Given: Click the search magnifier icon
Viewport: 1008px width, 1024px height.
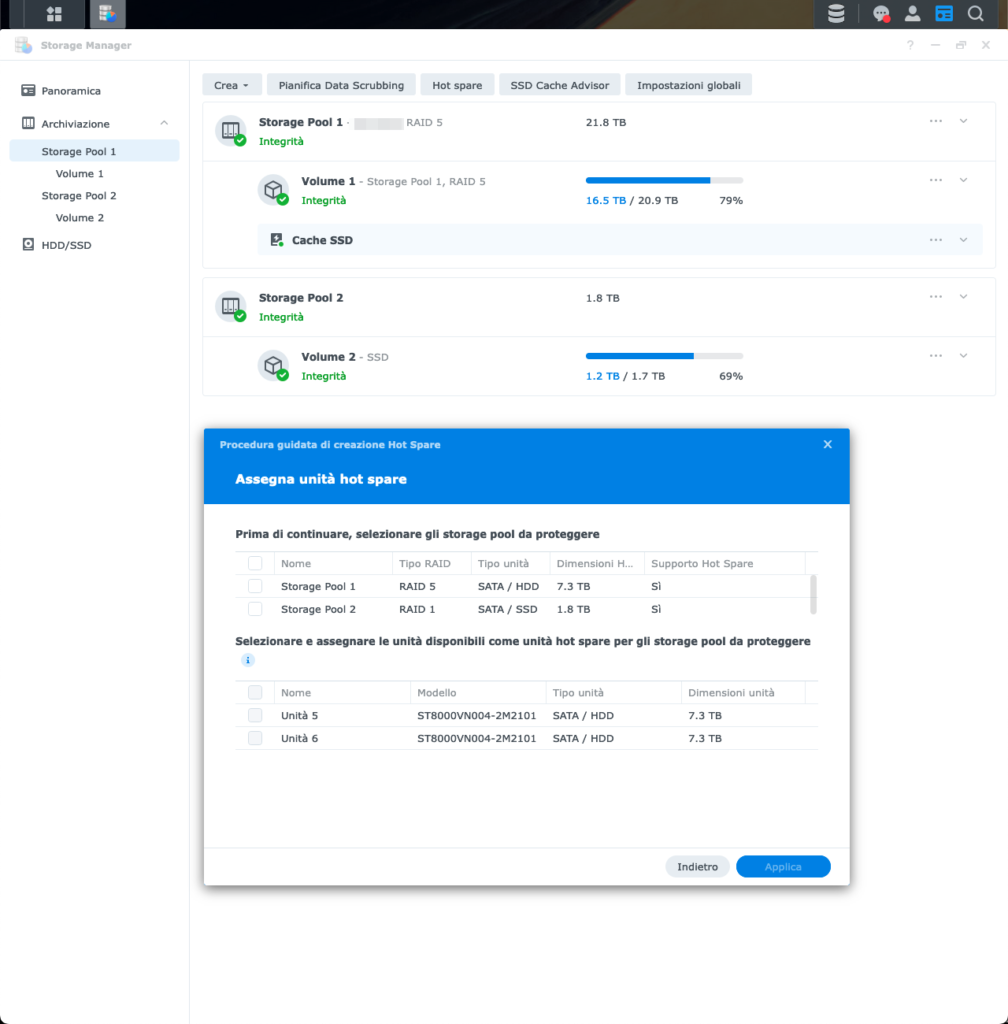Looking at the screenshot, I should (975, 14).
